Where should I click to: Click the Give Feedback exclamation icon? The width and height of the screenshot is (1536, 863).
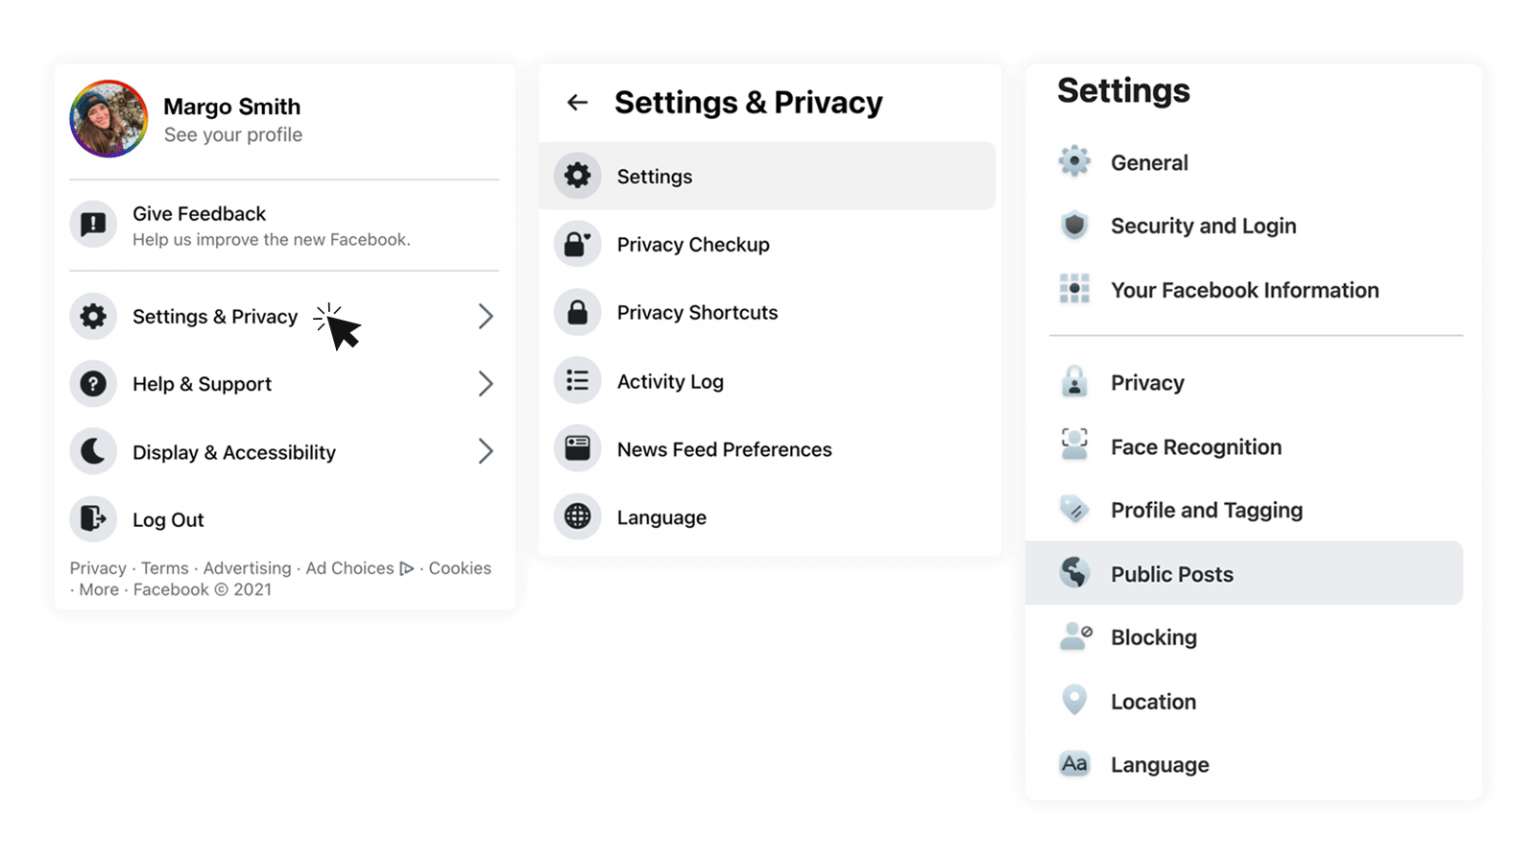(93, 224)
